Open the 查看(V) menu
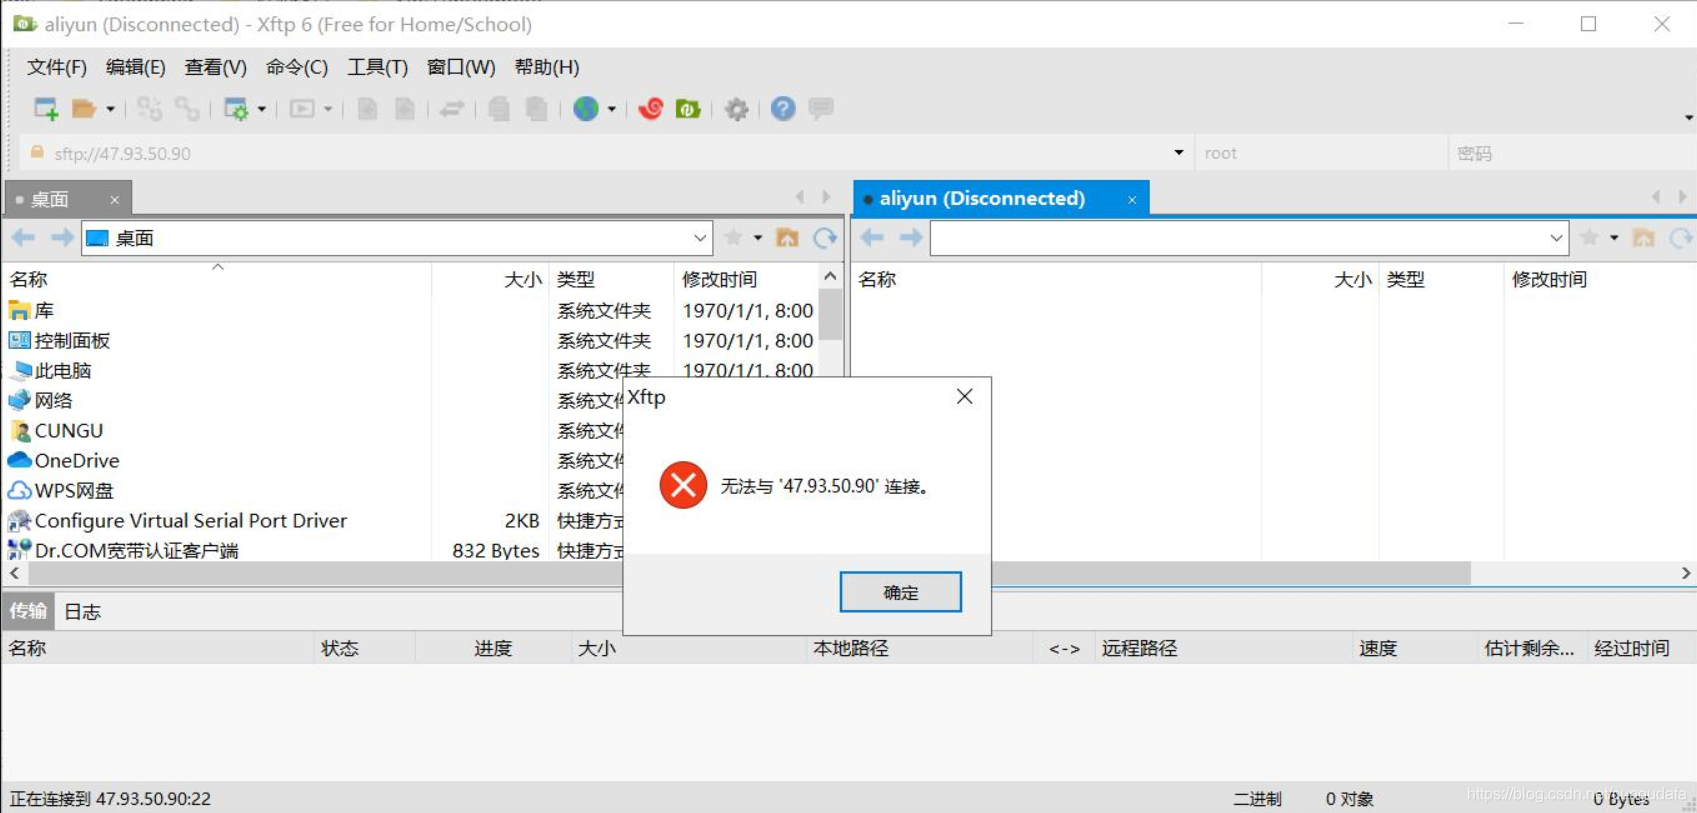This screenshot has width=1697, height=813. click(x=216, y=67)
